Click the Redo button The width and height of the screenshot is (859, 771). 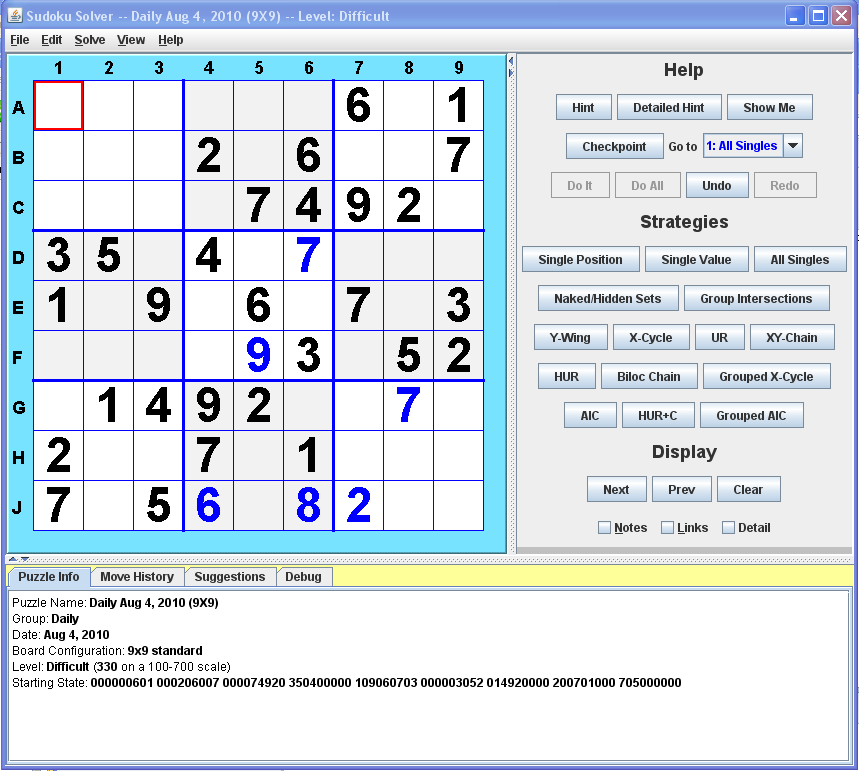pyautogui.click(x=785, y=185)
